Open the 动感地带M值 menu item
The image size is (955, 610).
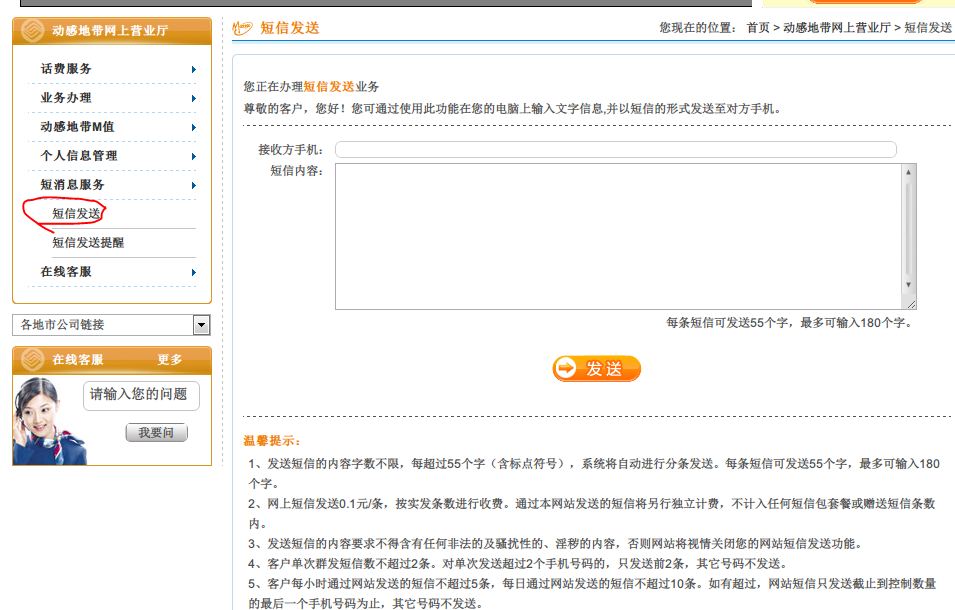(x=77, y=127)
